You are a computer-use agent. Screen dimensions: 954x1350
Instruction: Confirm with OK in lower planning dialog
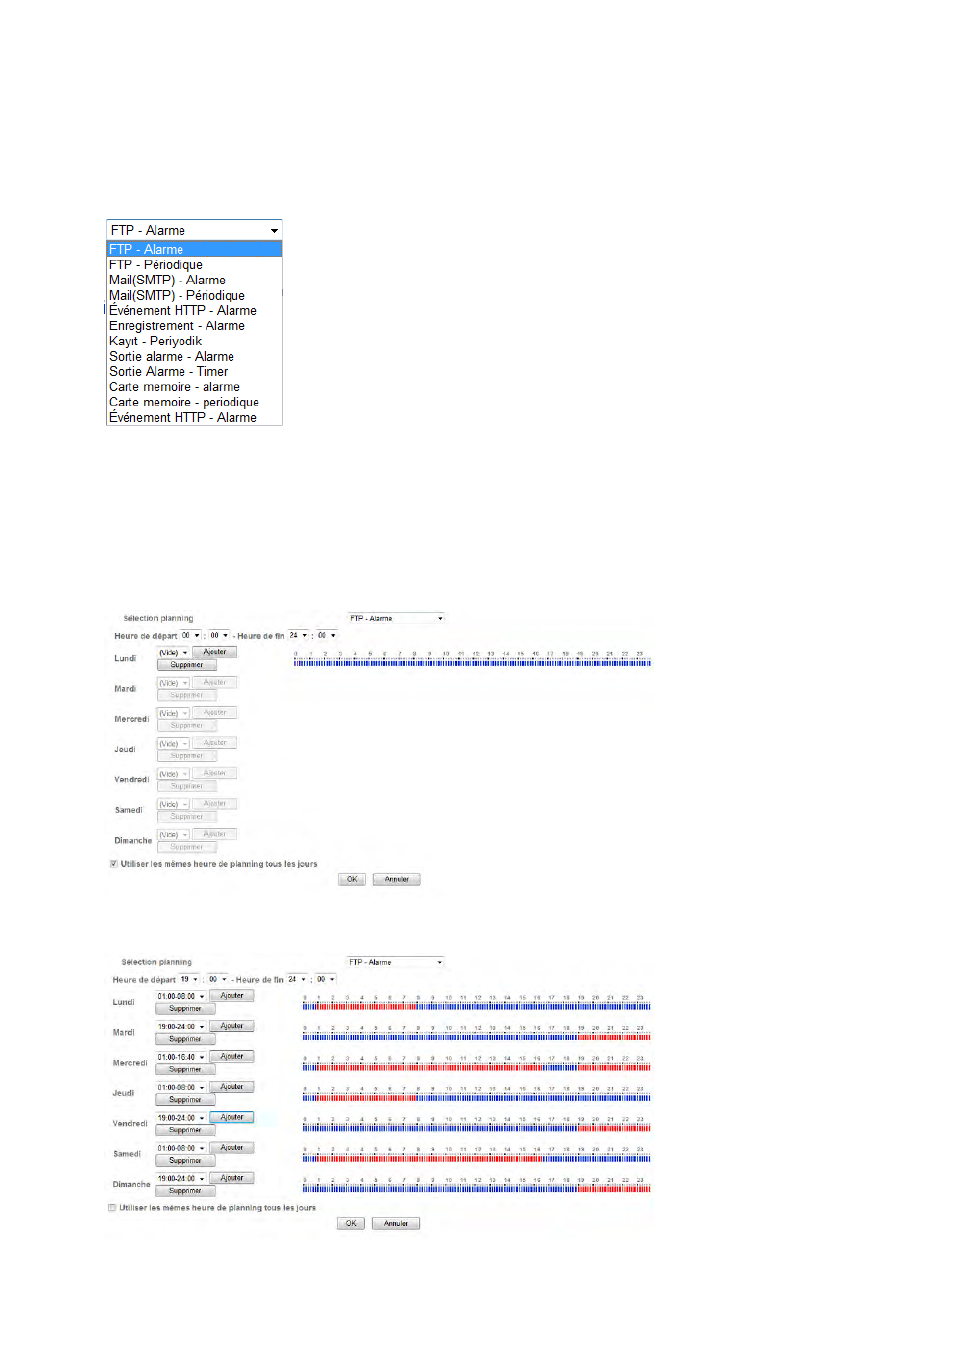point(351,1223)
